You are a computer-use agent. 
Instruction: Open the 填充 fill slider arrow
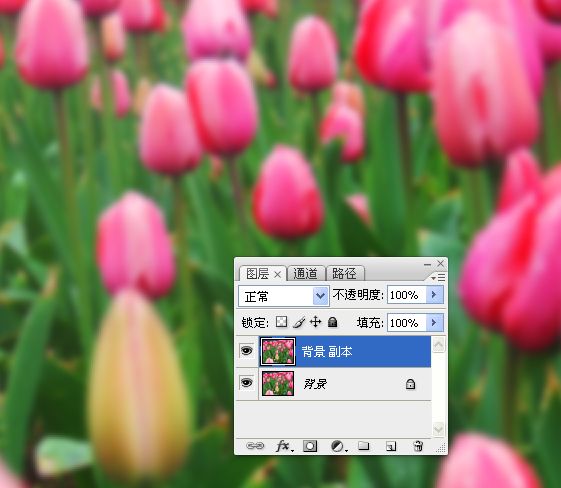coord(434,322)
